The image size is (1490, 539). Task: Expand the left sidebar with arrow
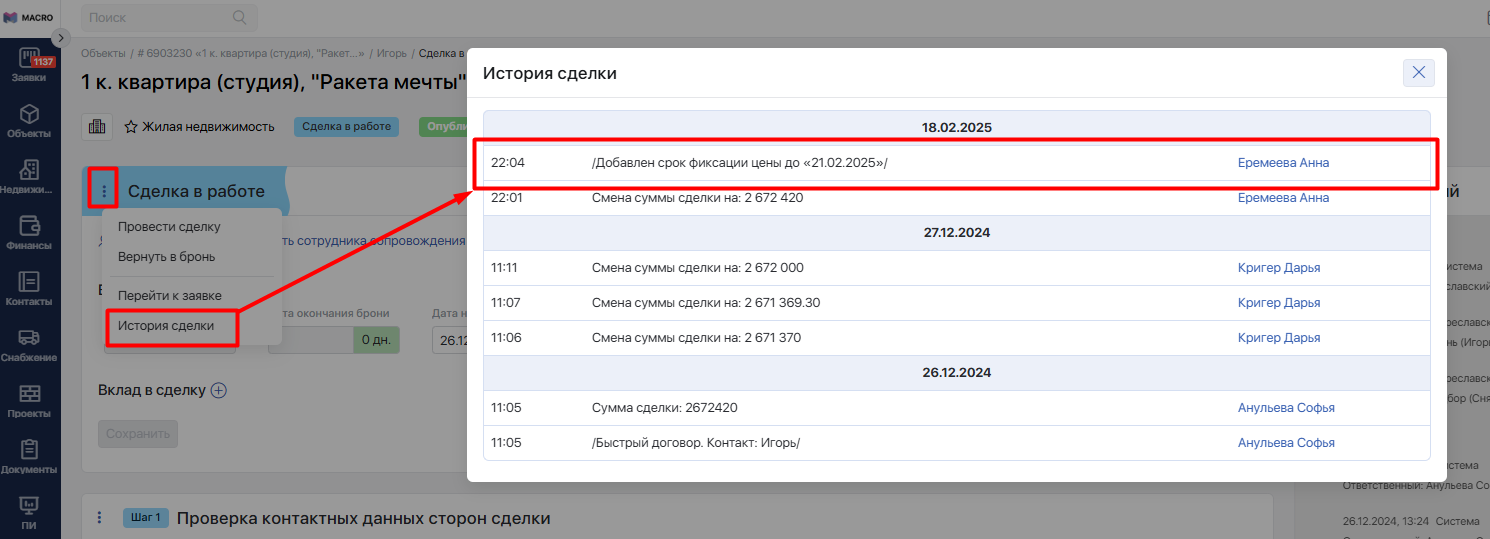(60, 37)
